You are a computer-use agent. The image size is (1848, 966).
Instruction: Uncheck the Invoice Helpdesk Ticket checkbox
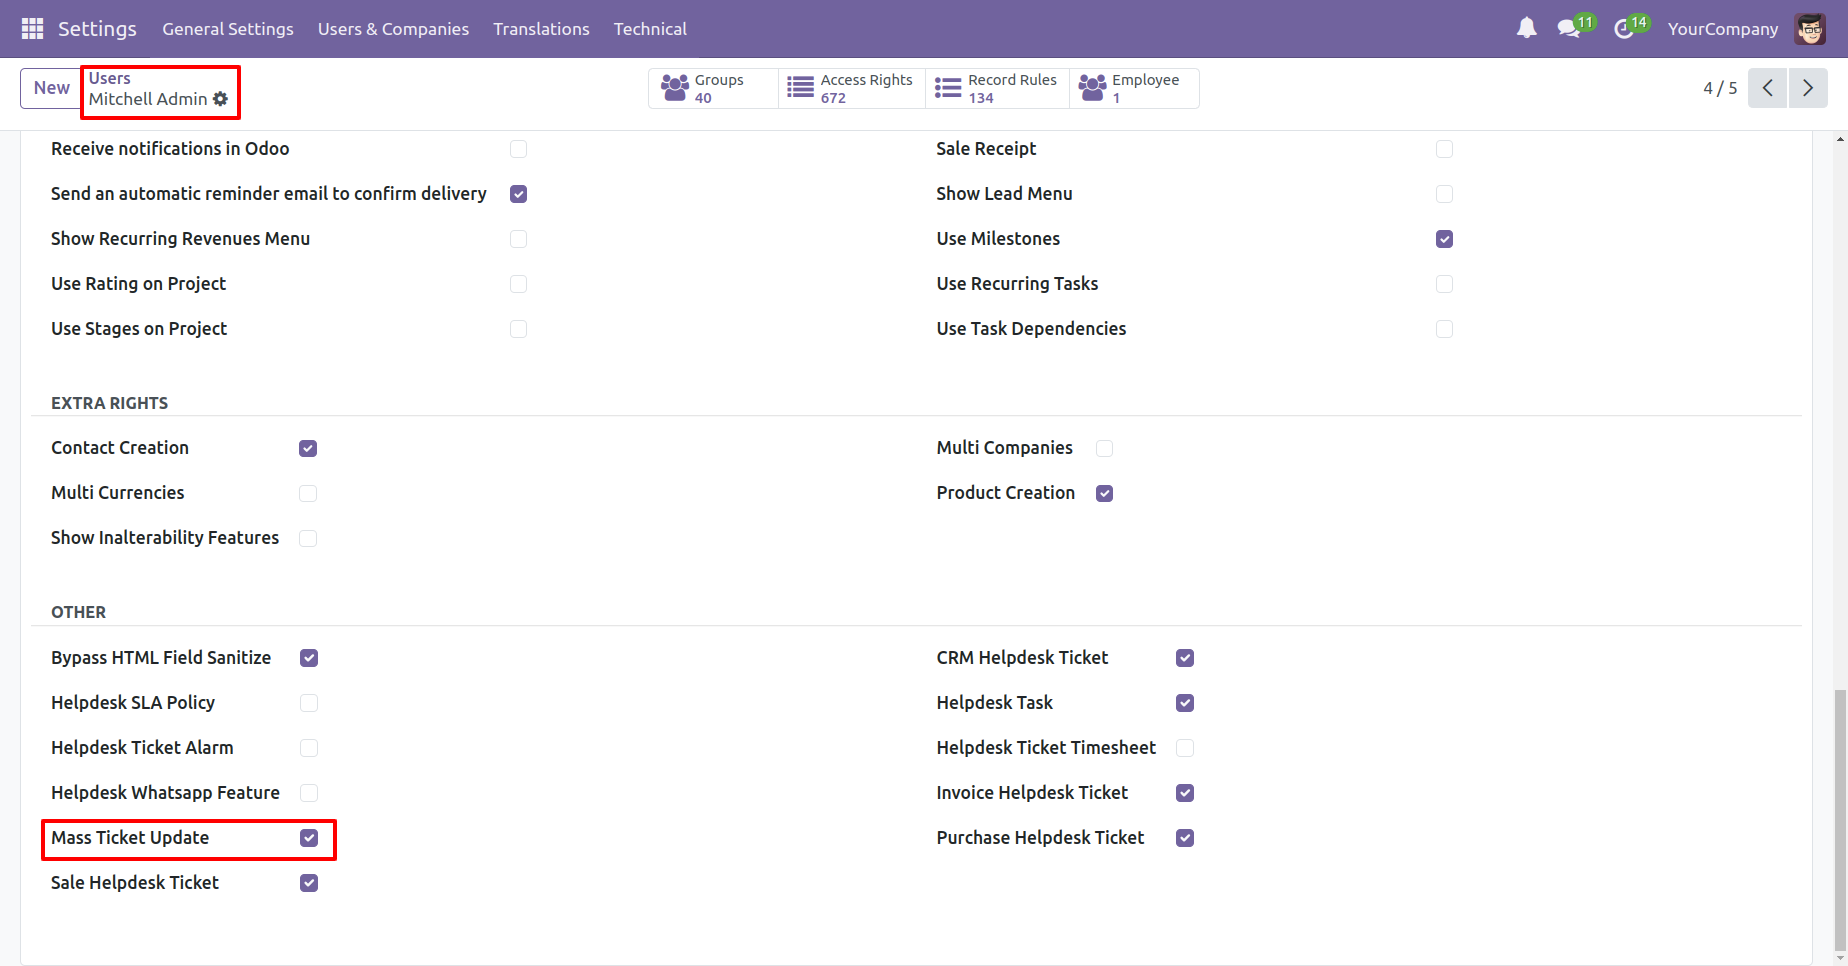pos(1185,793)
